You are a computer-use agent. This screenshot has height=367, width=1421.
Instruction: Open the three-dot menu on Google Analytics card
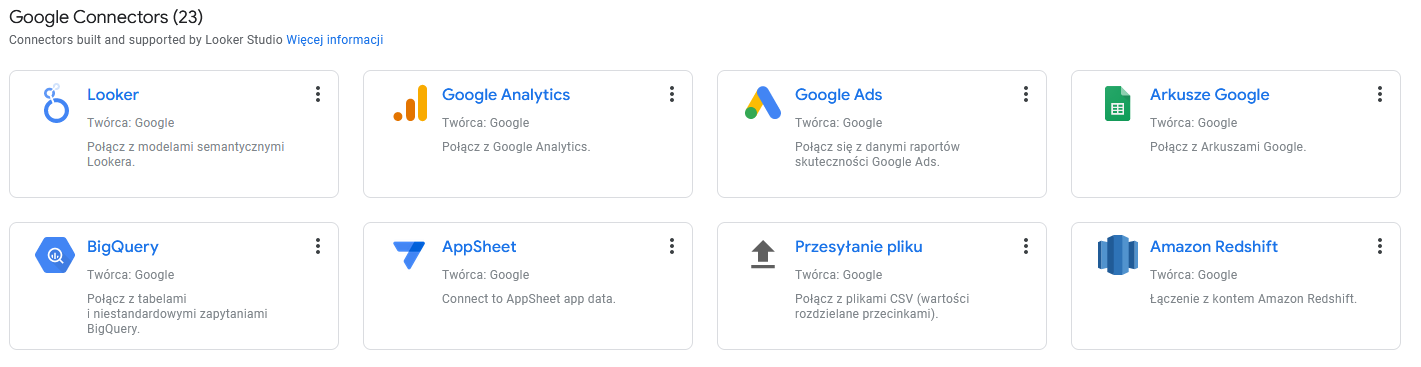pyautogui.click(x=672, y=94)
